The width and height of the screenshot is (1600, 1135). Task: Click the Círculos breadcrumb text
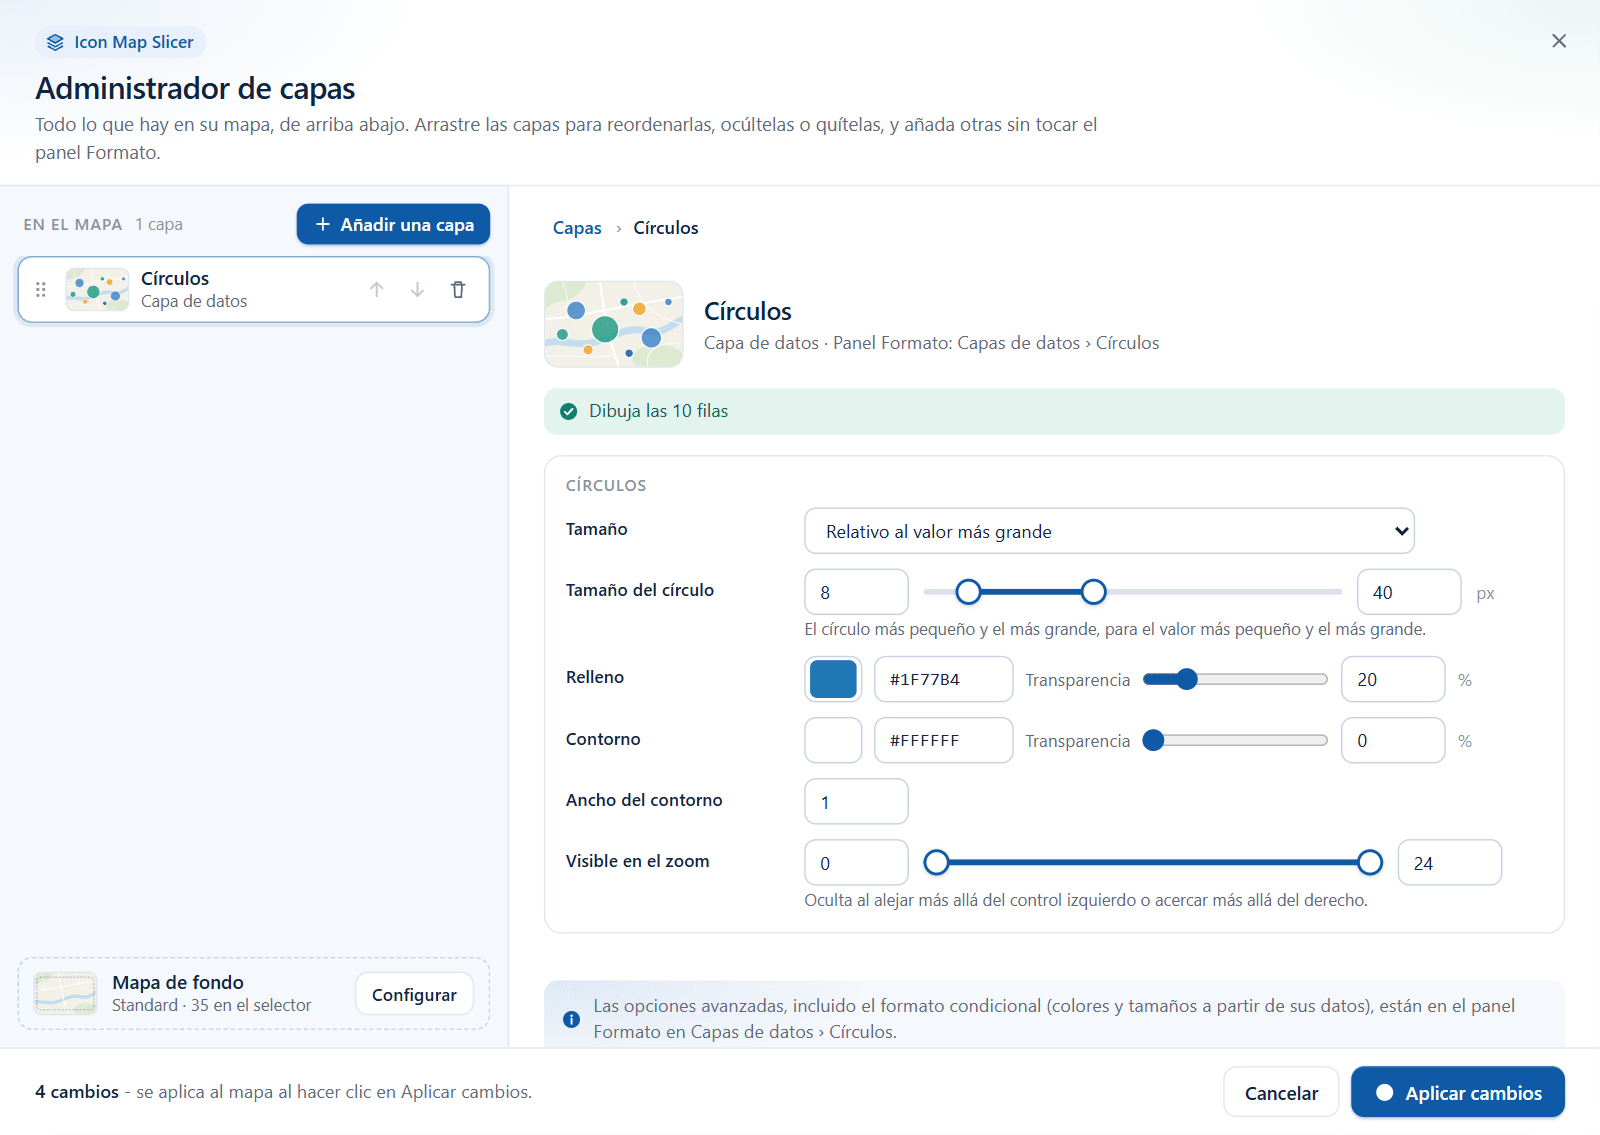666,228
